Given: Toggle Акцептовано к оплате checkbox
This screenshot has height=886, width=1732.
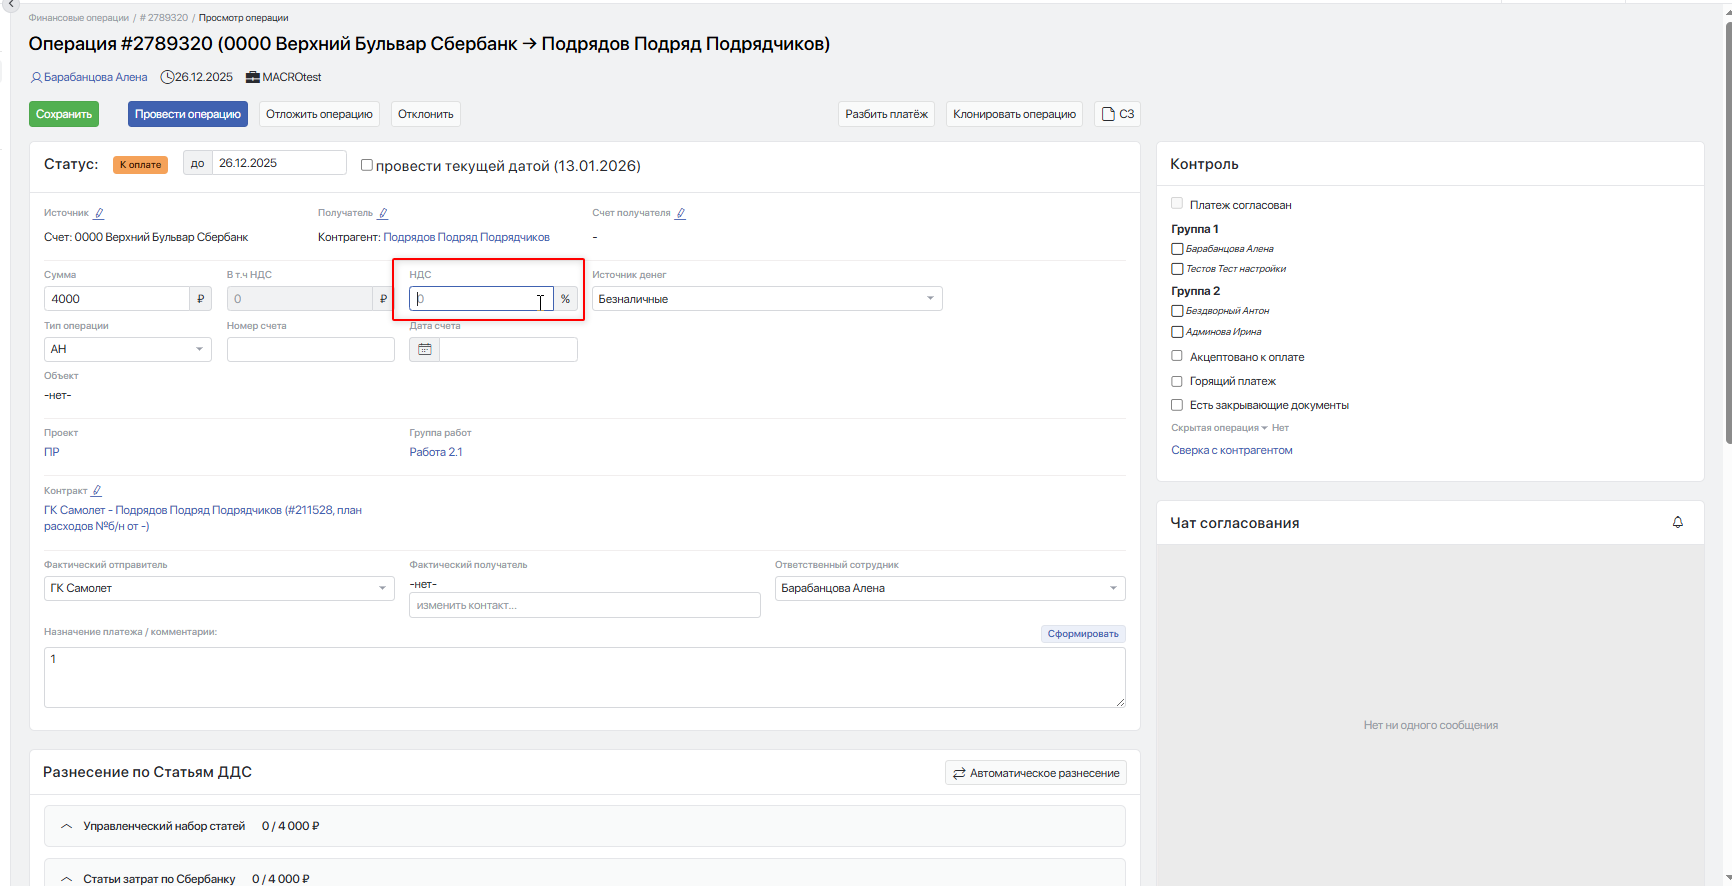Looking at the screenshot, I should [x=1177, y=356].
